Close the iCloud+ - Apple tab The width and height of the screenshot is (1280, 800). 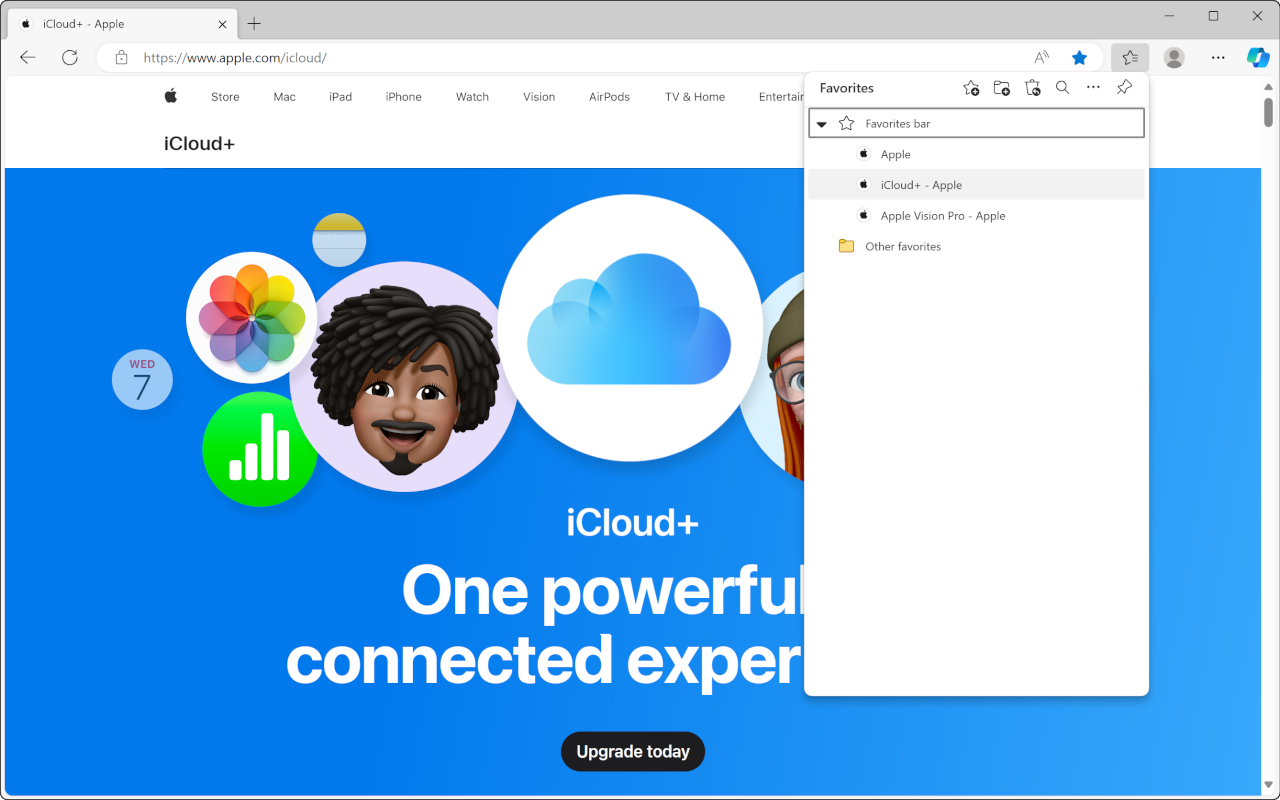(222, 23)
